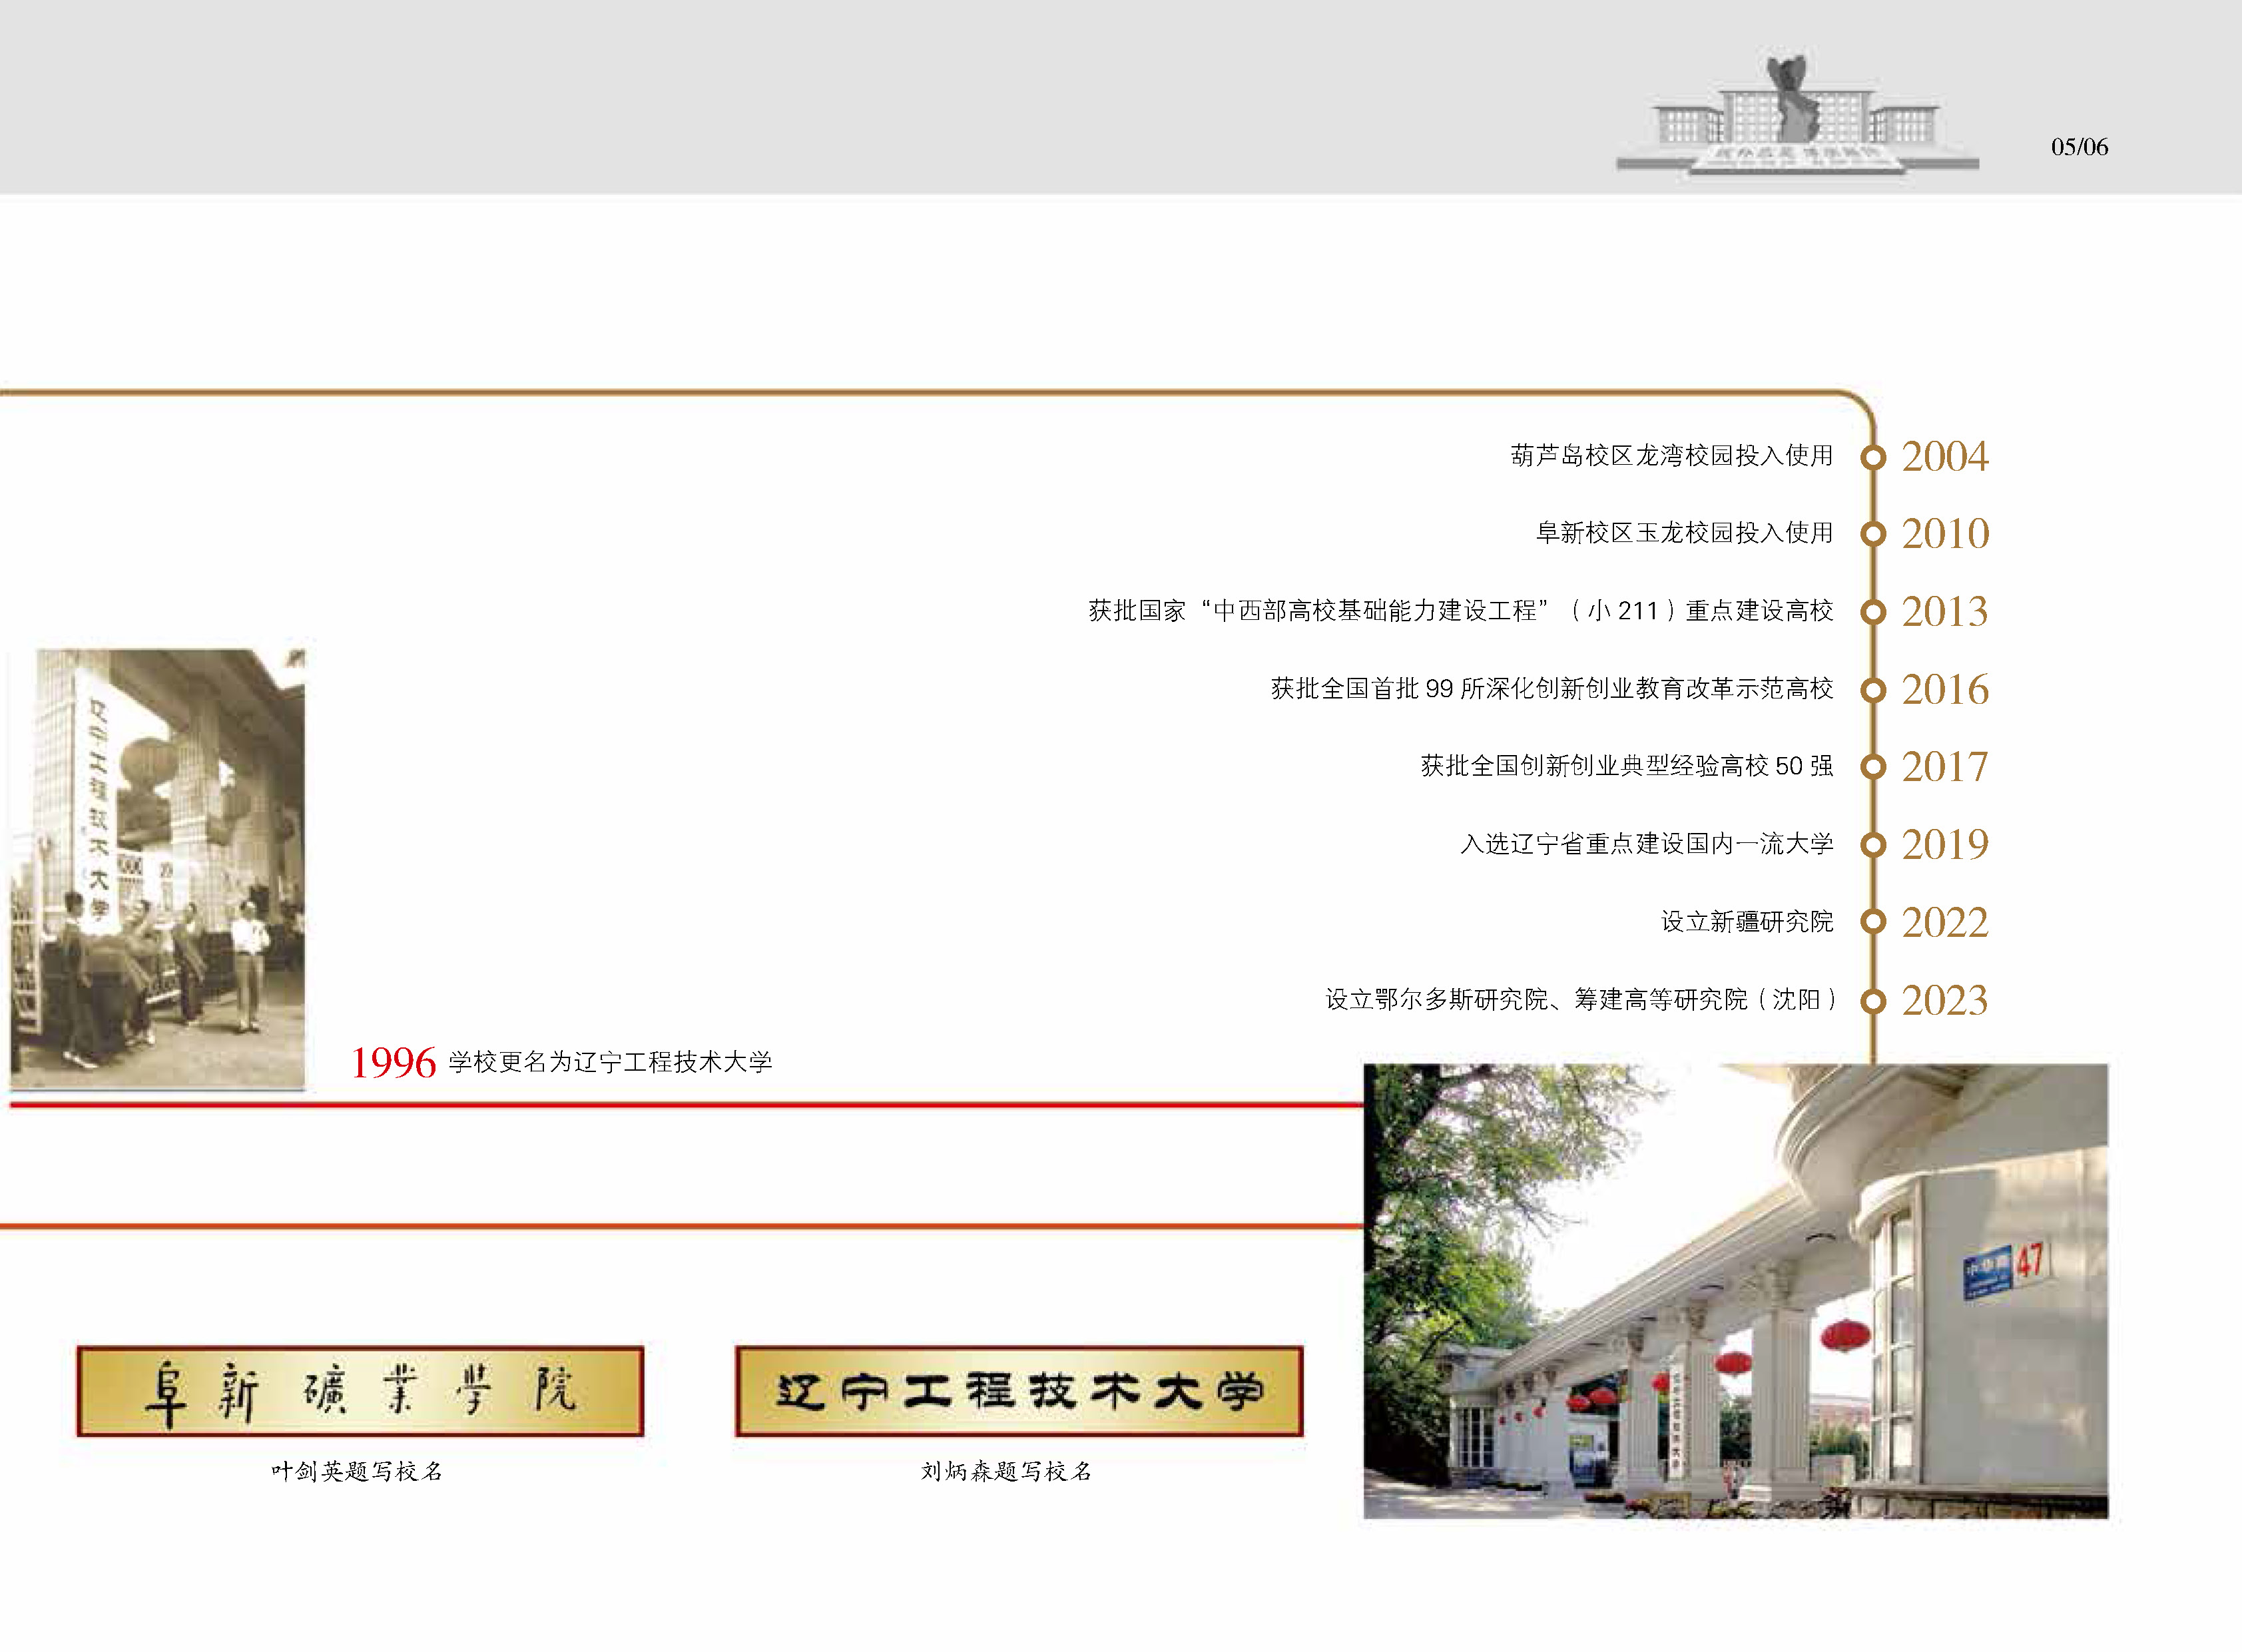Click the 2017 timeline marker circle
Viewport: 2242px width, 1652px height.
[x=1873, y=767]
